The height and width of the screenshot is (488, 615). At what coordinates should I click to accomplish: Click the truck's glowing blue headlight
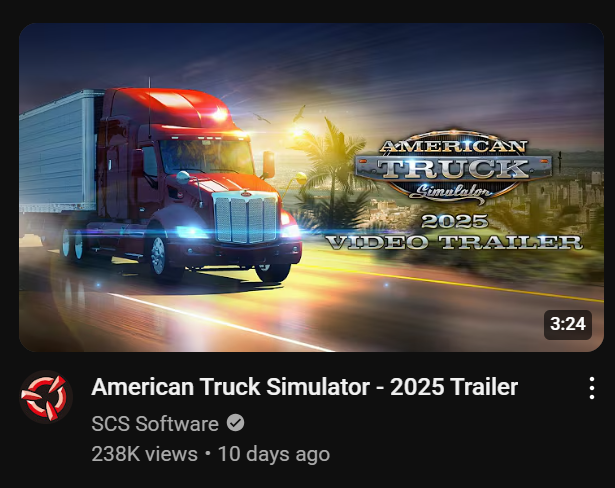[x=191, y=231]
